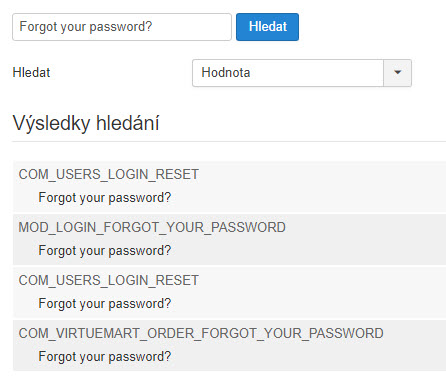Click the Výsledky hledání heading
446x384 pixels.
[x=86, y=123]
